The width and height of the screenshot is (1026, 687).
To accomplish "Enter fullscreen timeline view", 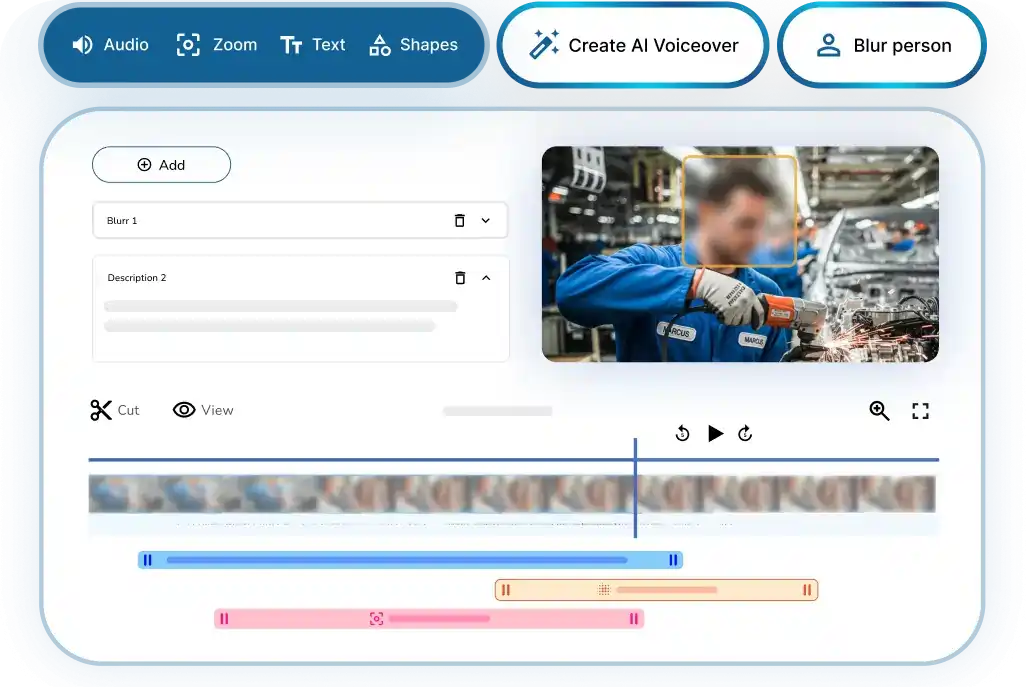I will 920,410.
